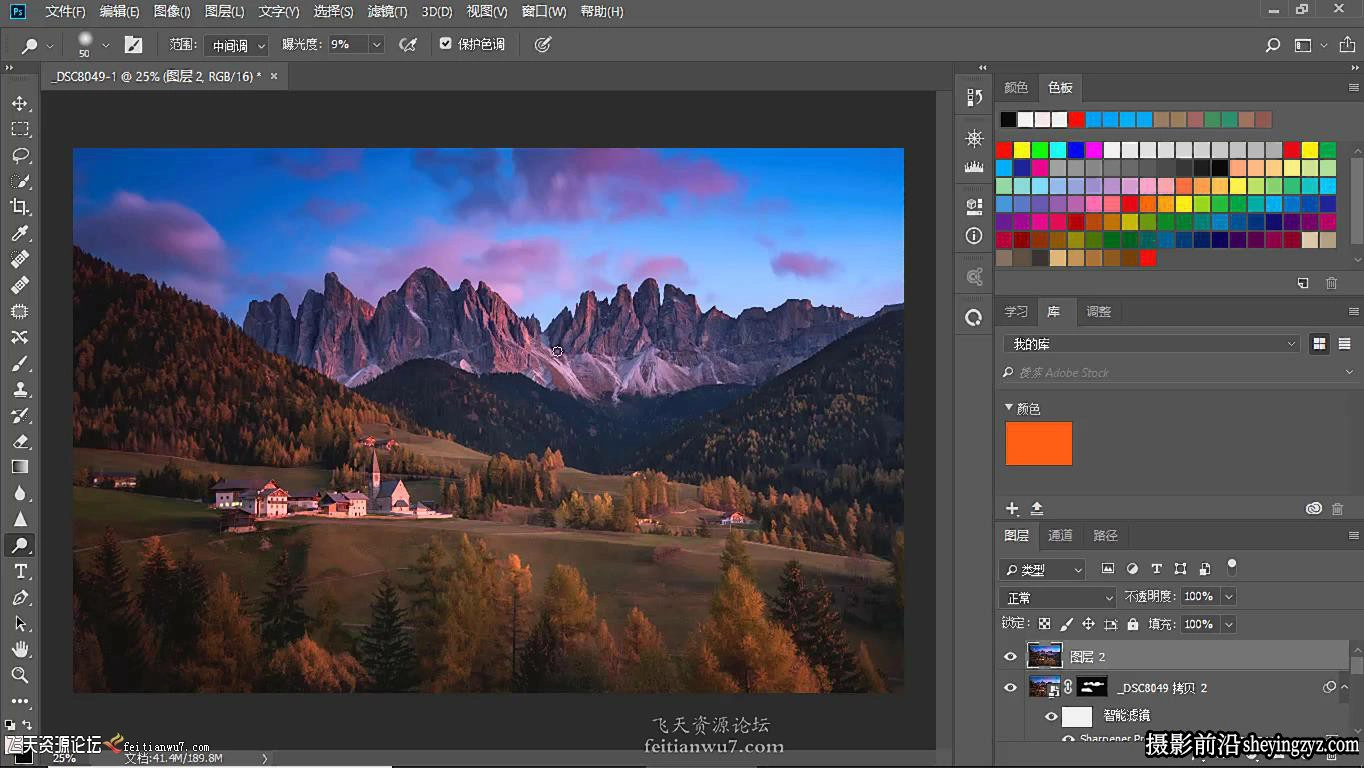This screenshot has height=768, width=1364.
Task: Open the layer filter 类型 dropdown
Action: [1042, 570]
